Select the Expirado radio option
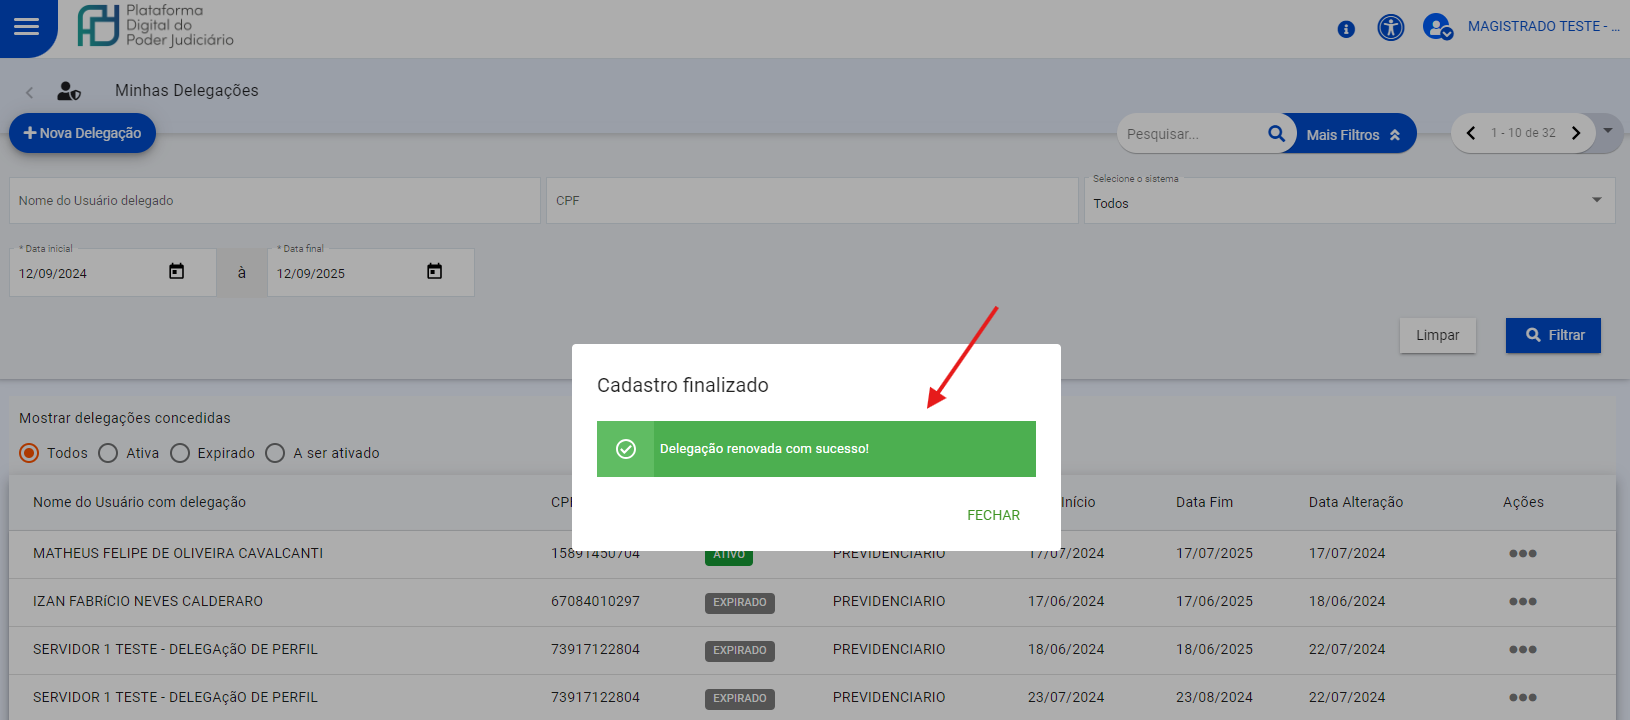This screenshot has width=1630, height=720. (180, 453)
